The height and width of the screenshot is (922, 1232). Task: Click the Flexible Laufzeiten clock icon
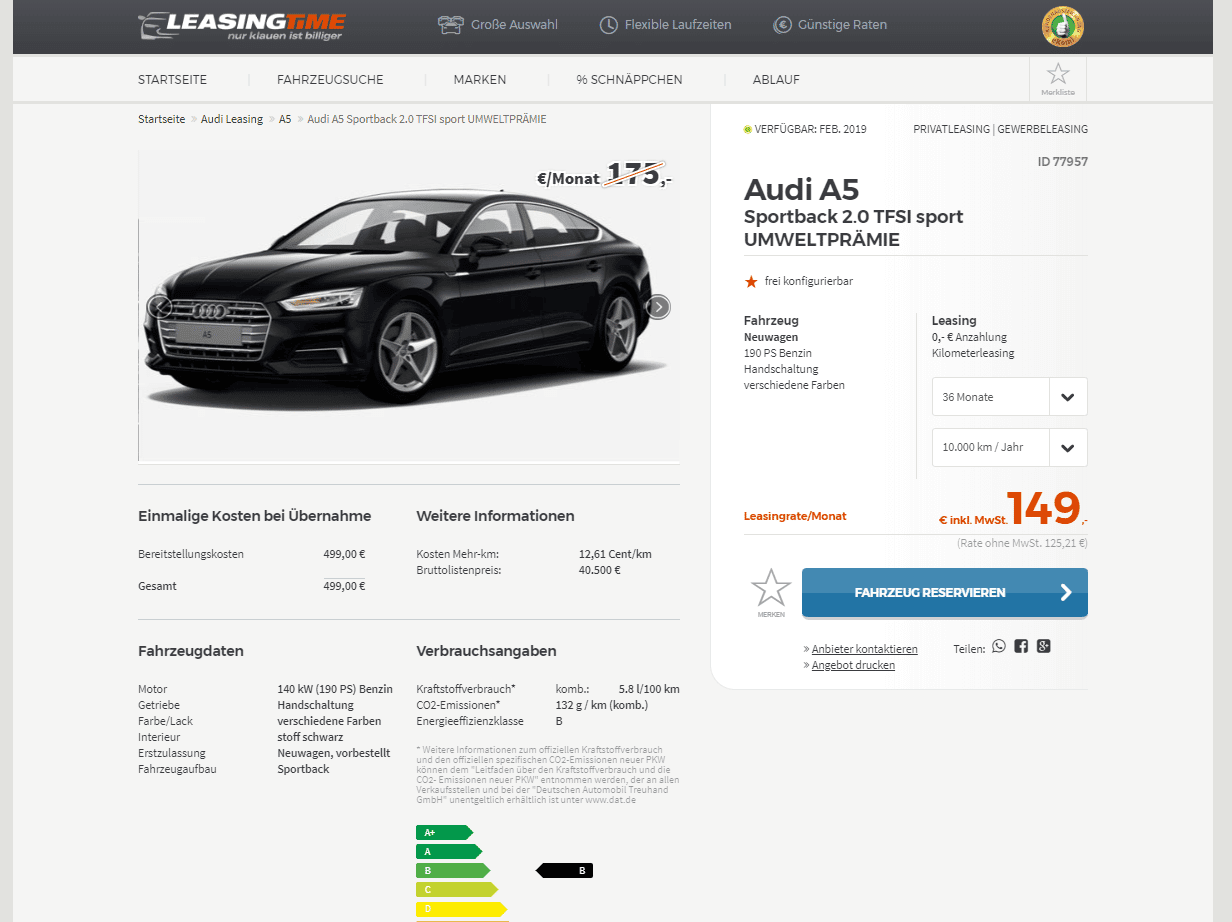[608, 25]
